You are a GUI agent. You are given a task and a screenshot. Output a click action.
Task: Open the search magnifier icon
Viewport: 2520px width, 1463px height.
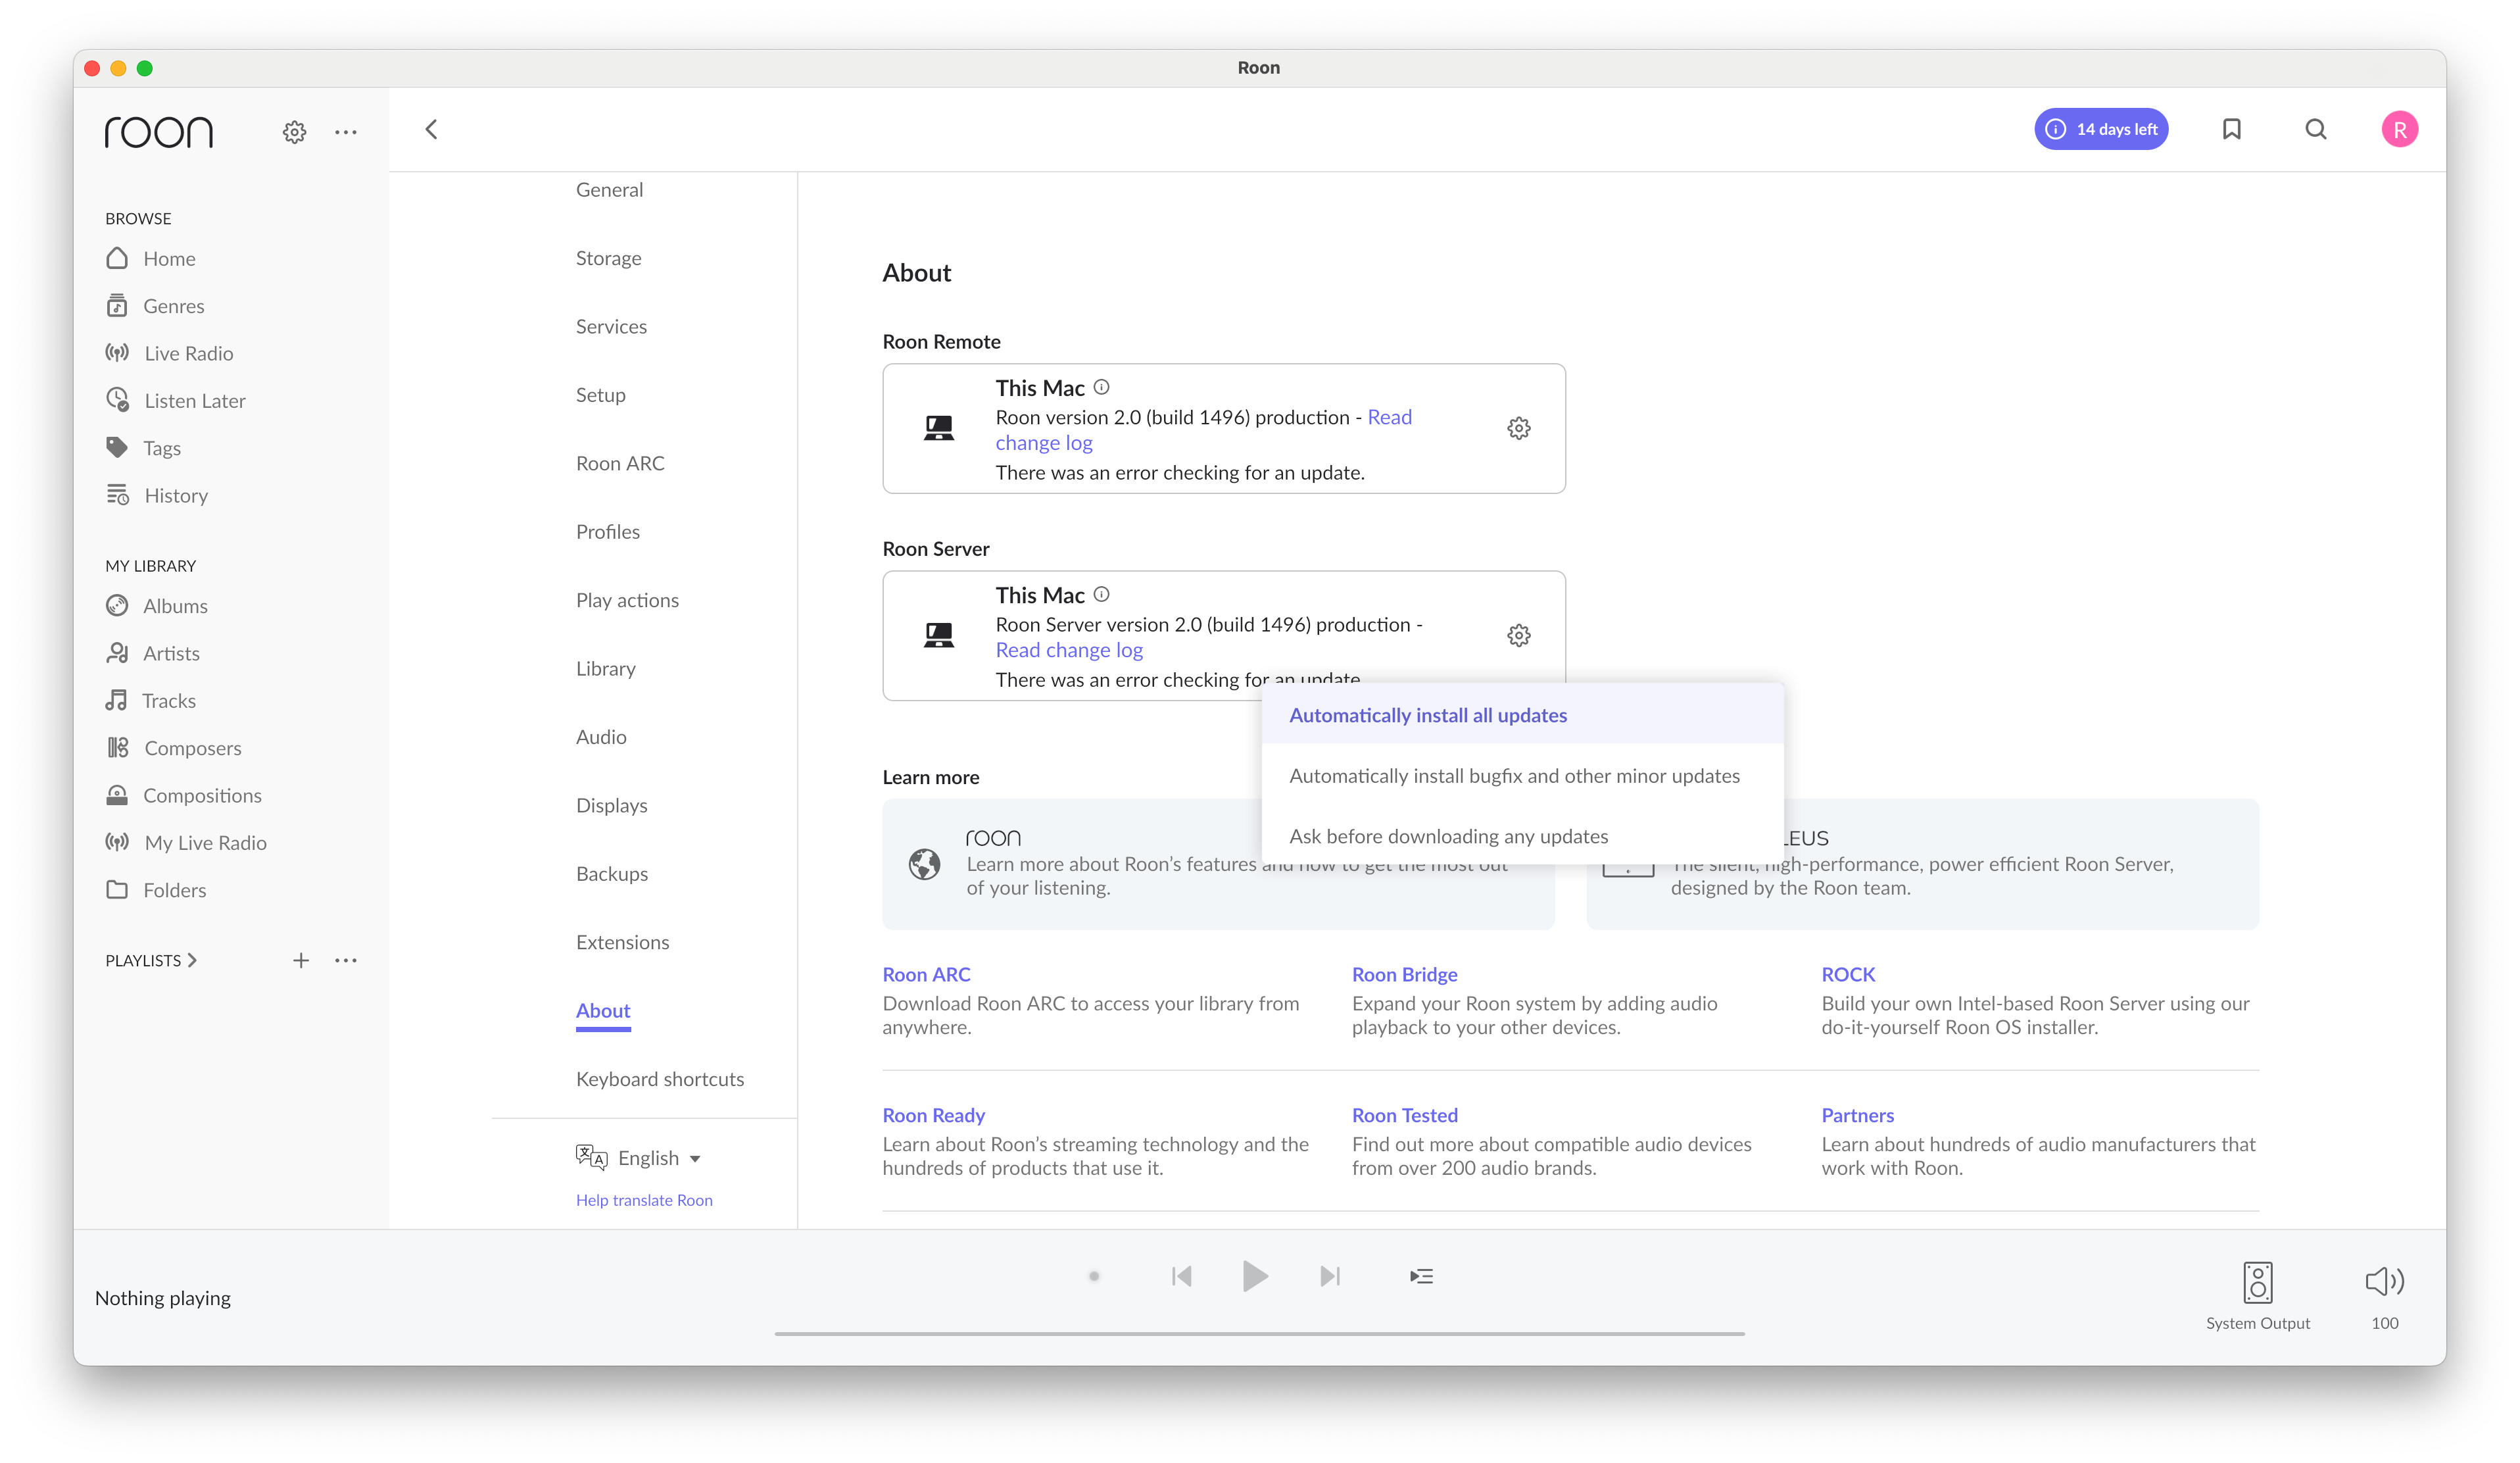coord(2316,129)
